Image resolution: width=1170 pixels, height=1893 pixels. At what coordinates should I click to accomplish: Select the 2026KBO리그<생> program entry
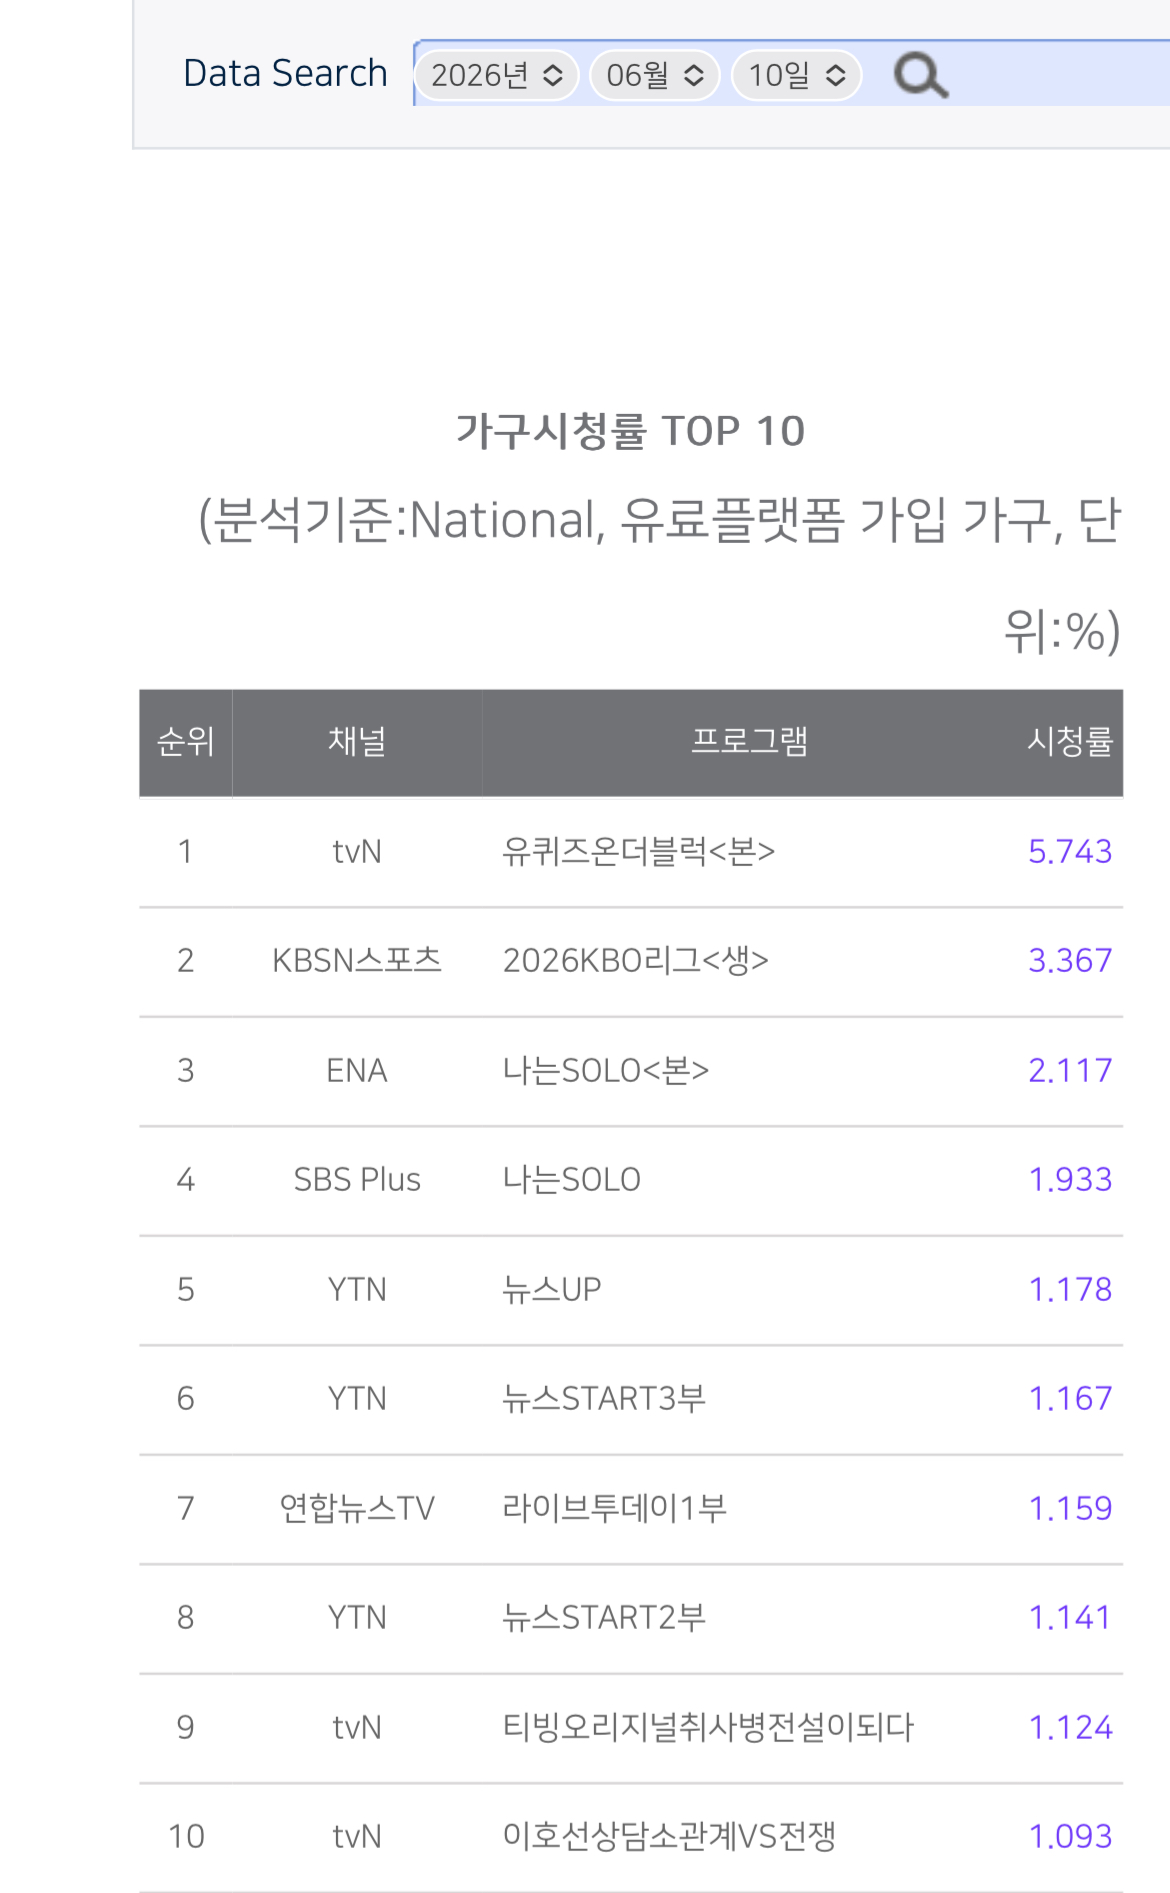[x=636, y=961]
